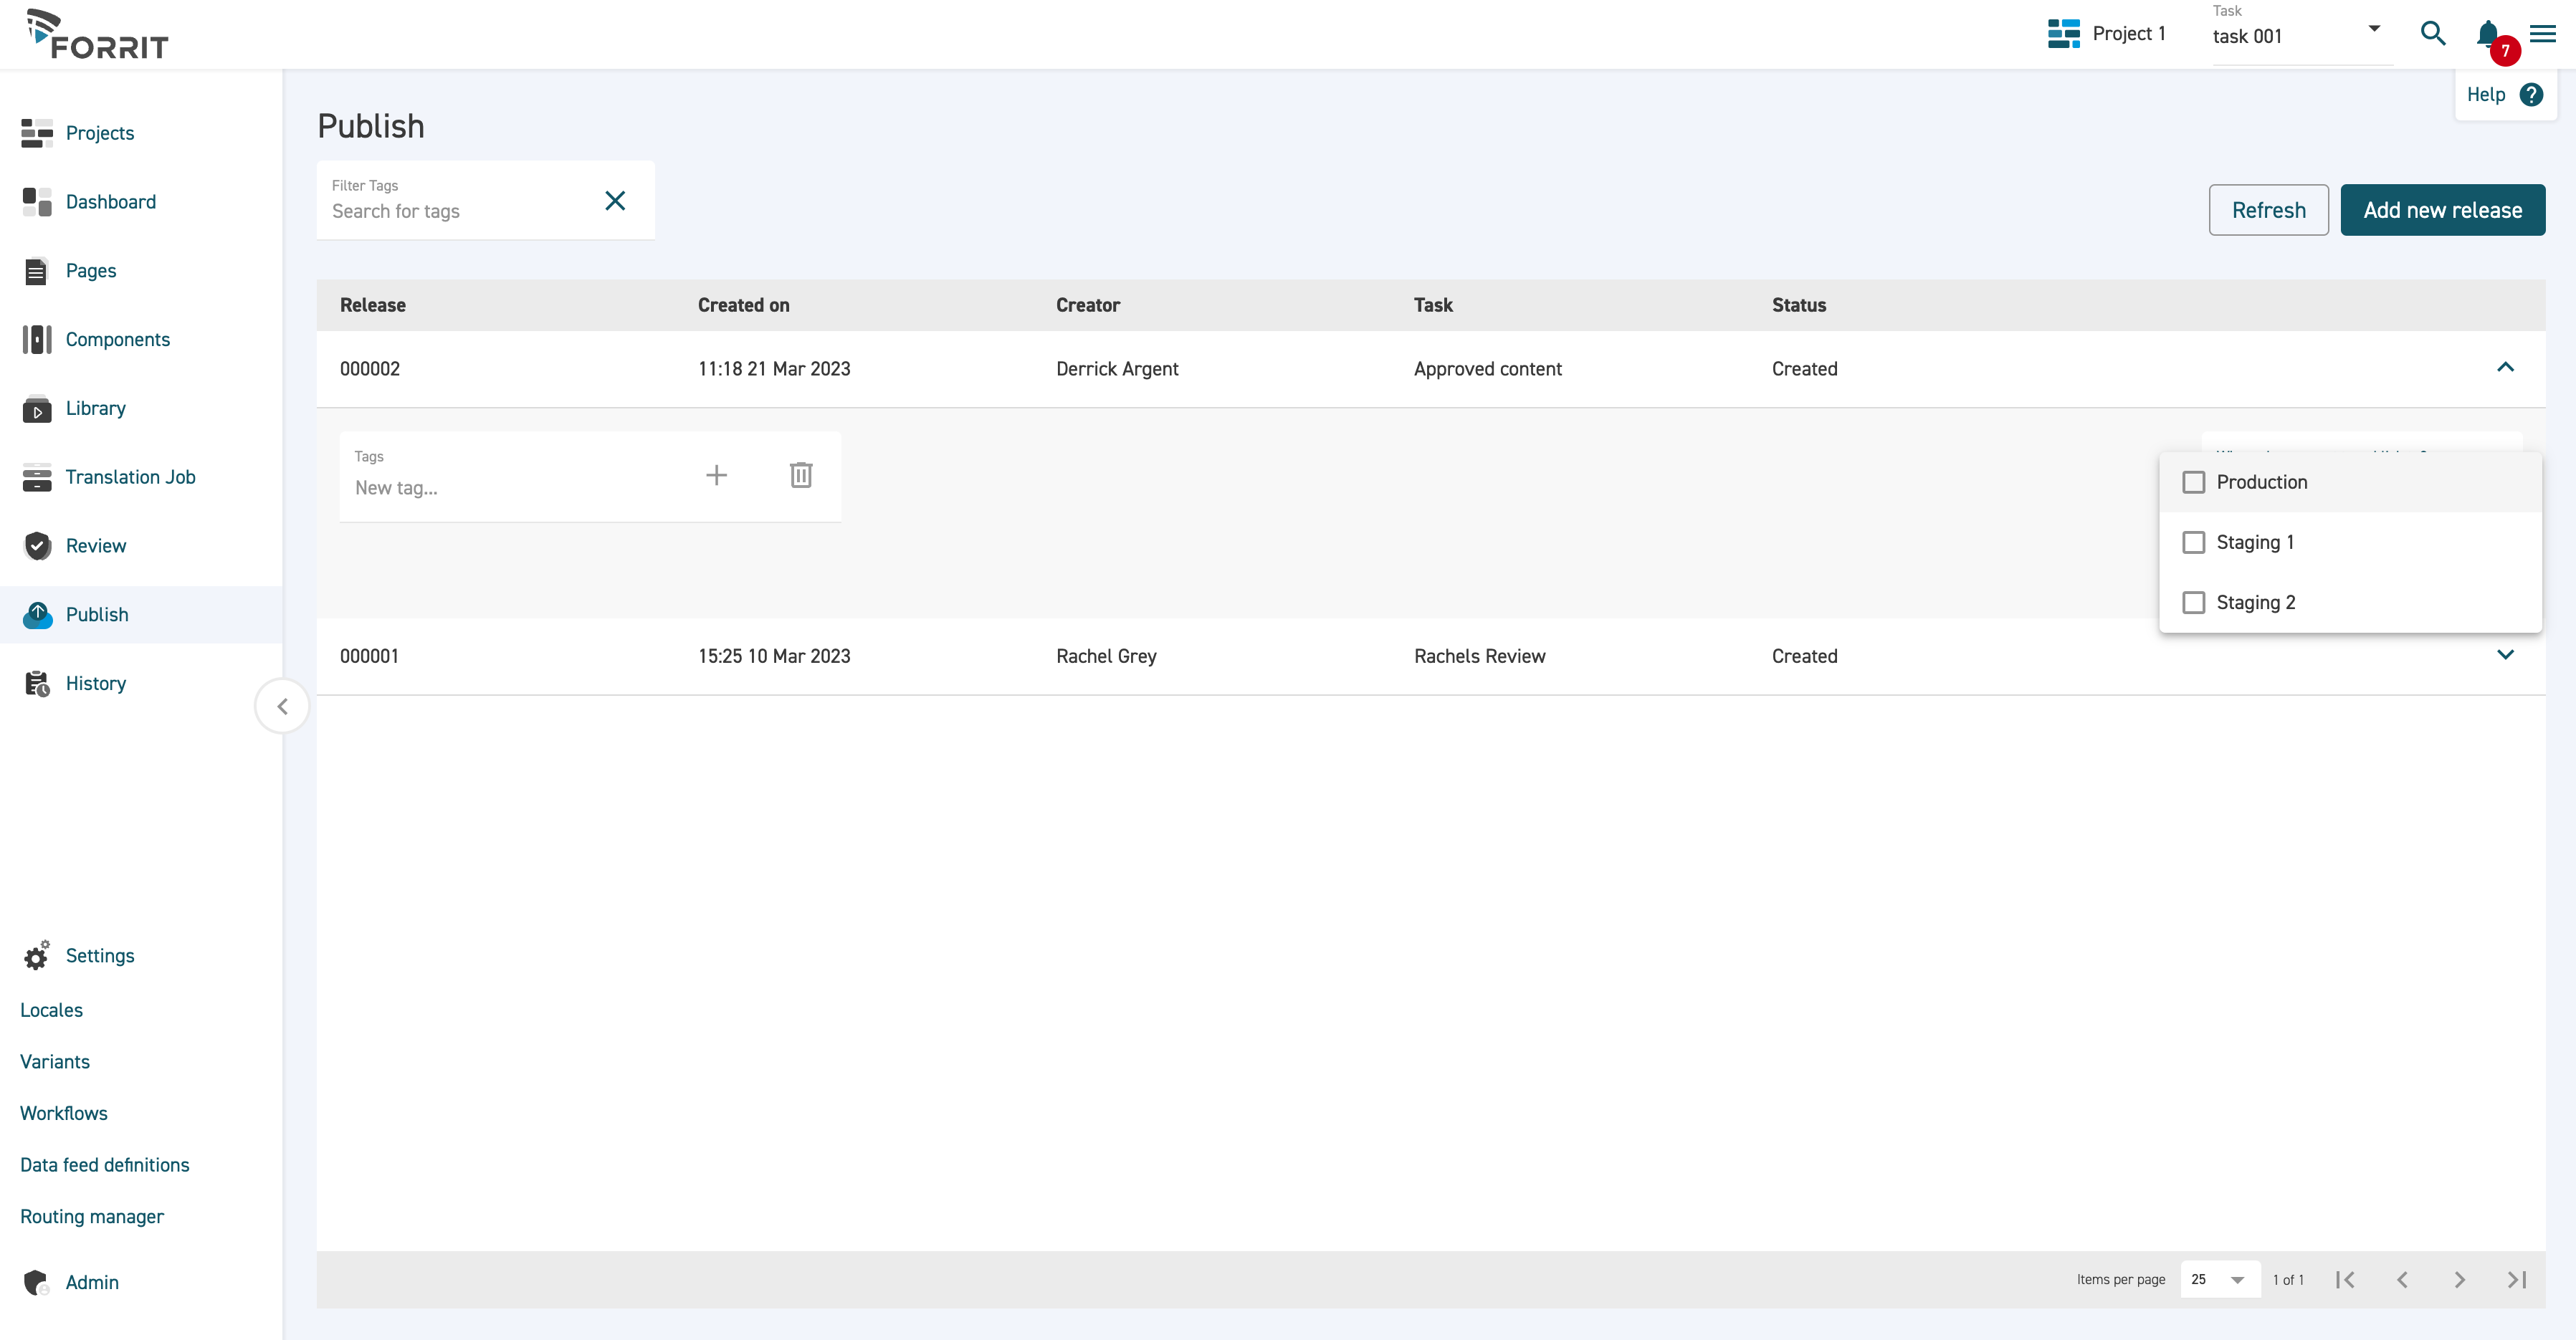Image resolution: width=2576 pixels, height=1340 pixels.
Task: Open Workflows settings link
Action: [64, 1114]
